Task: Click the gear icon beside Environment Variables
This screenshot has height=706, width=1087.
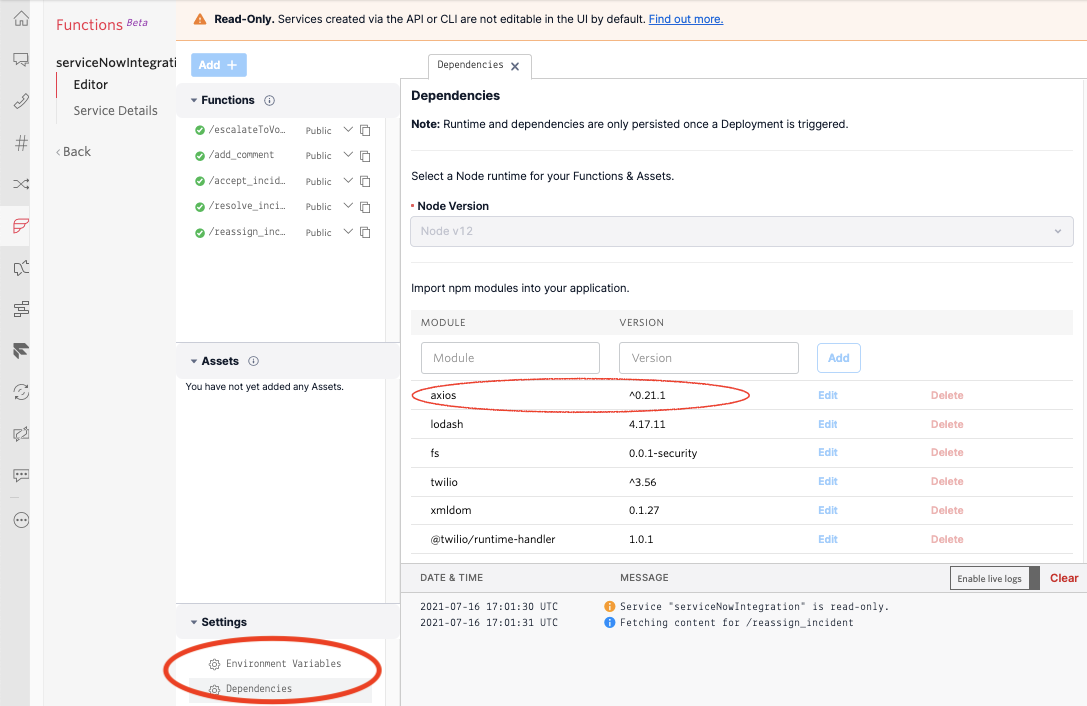Action: pyautogui.click(x=214, y=664)
